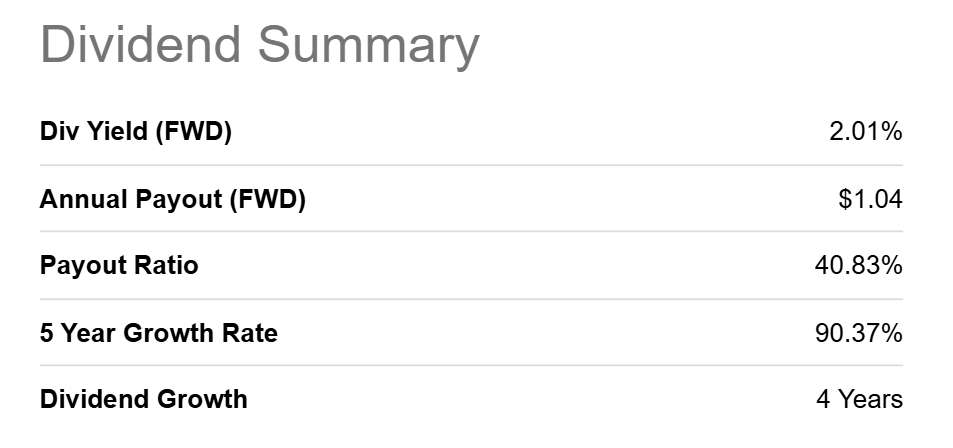Click the $1.04 annual payout value
Screen dimensions: 953x448
click(870, 199)
